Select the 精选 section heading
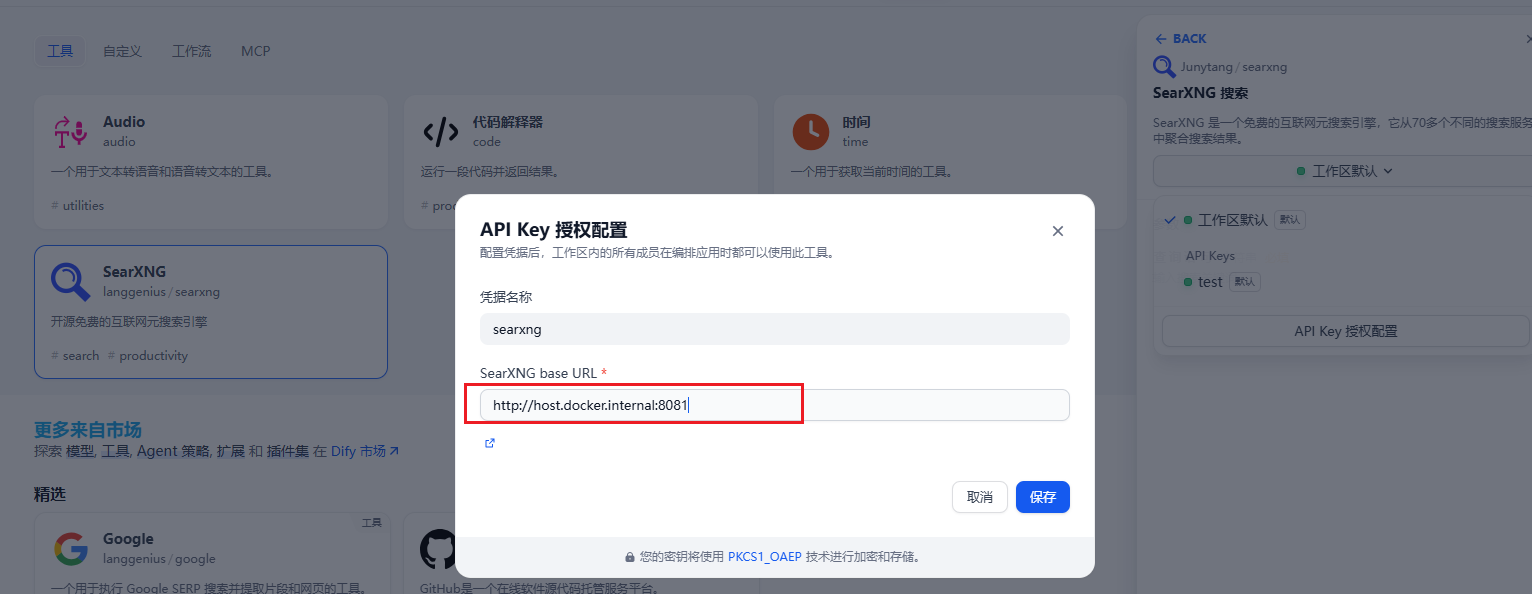This screenshot has width=1532, height=594. click(x=49, y=494)
